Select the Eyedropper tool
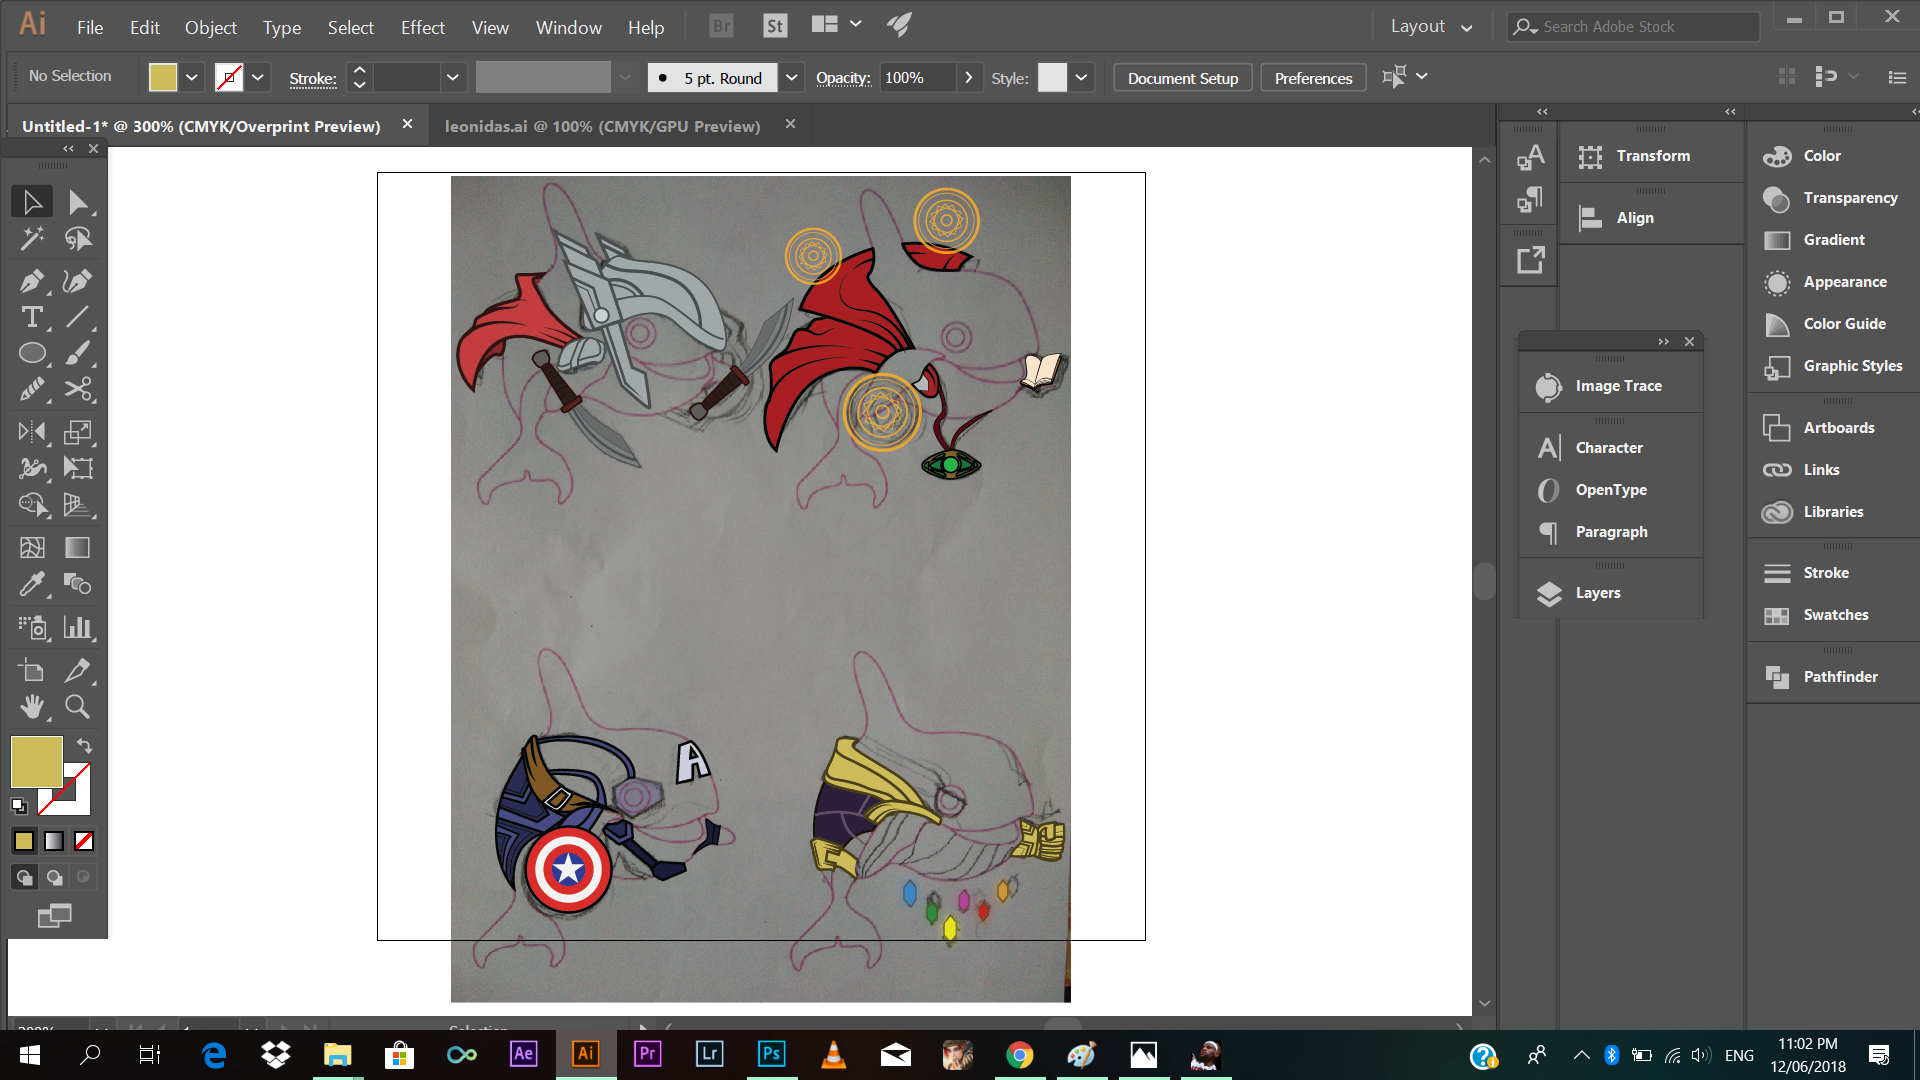The image size is (1920, 1080). (x=32, y=583)
